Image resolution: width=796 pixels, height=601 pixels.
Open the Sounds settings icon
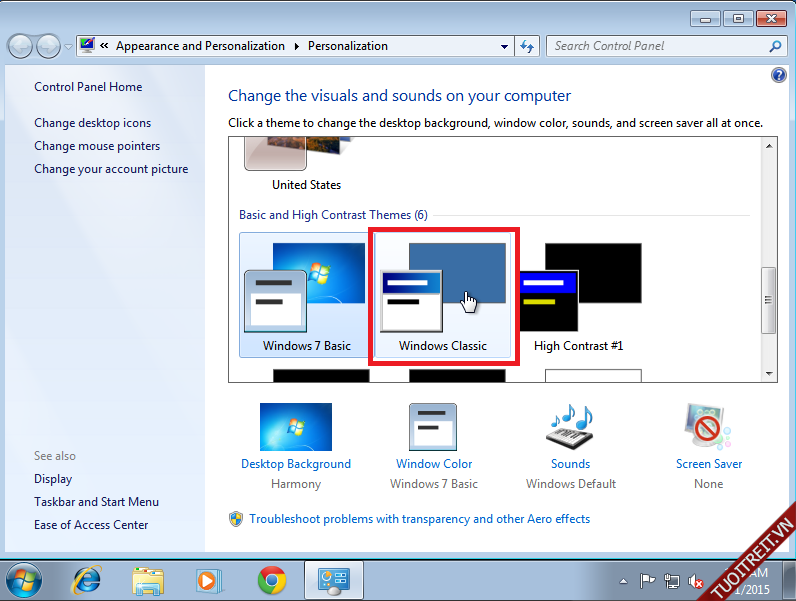tap(570, 427)
